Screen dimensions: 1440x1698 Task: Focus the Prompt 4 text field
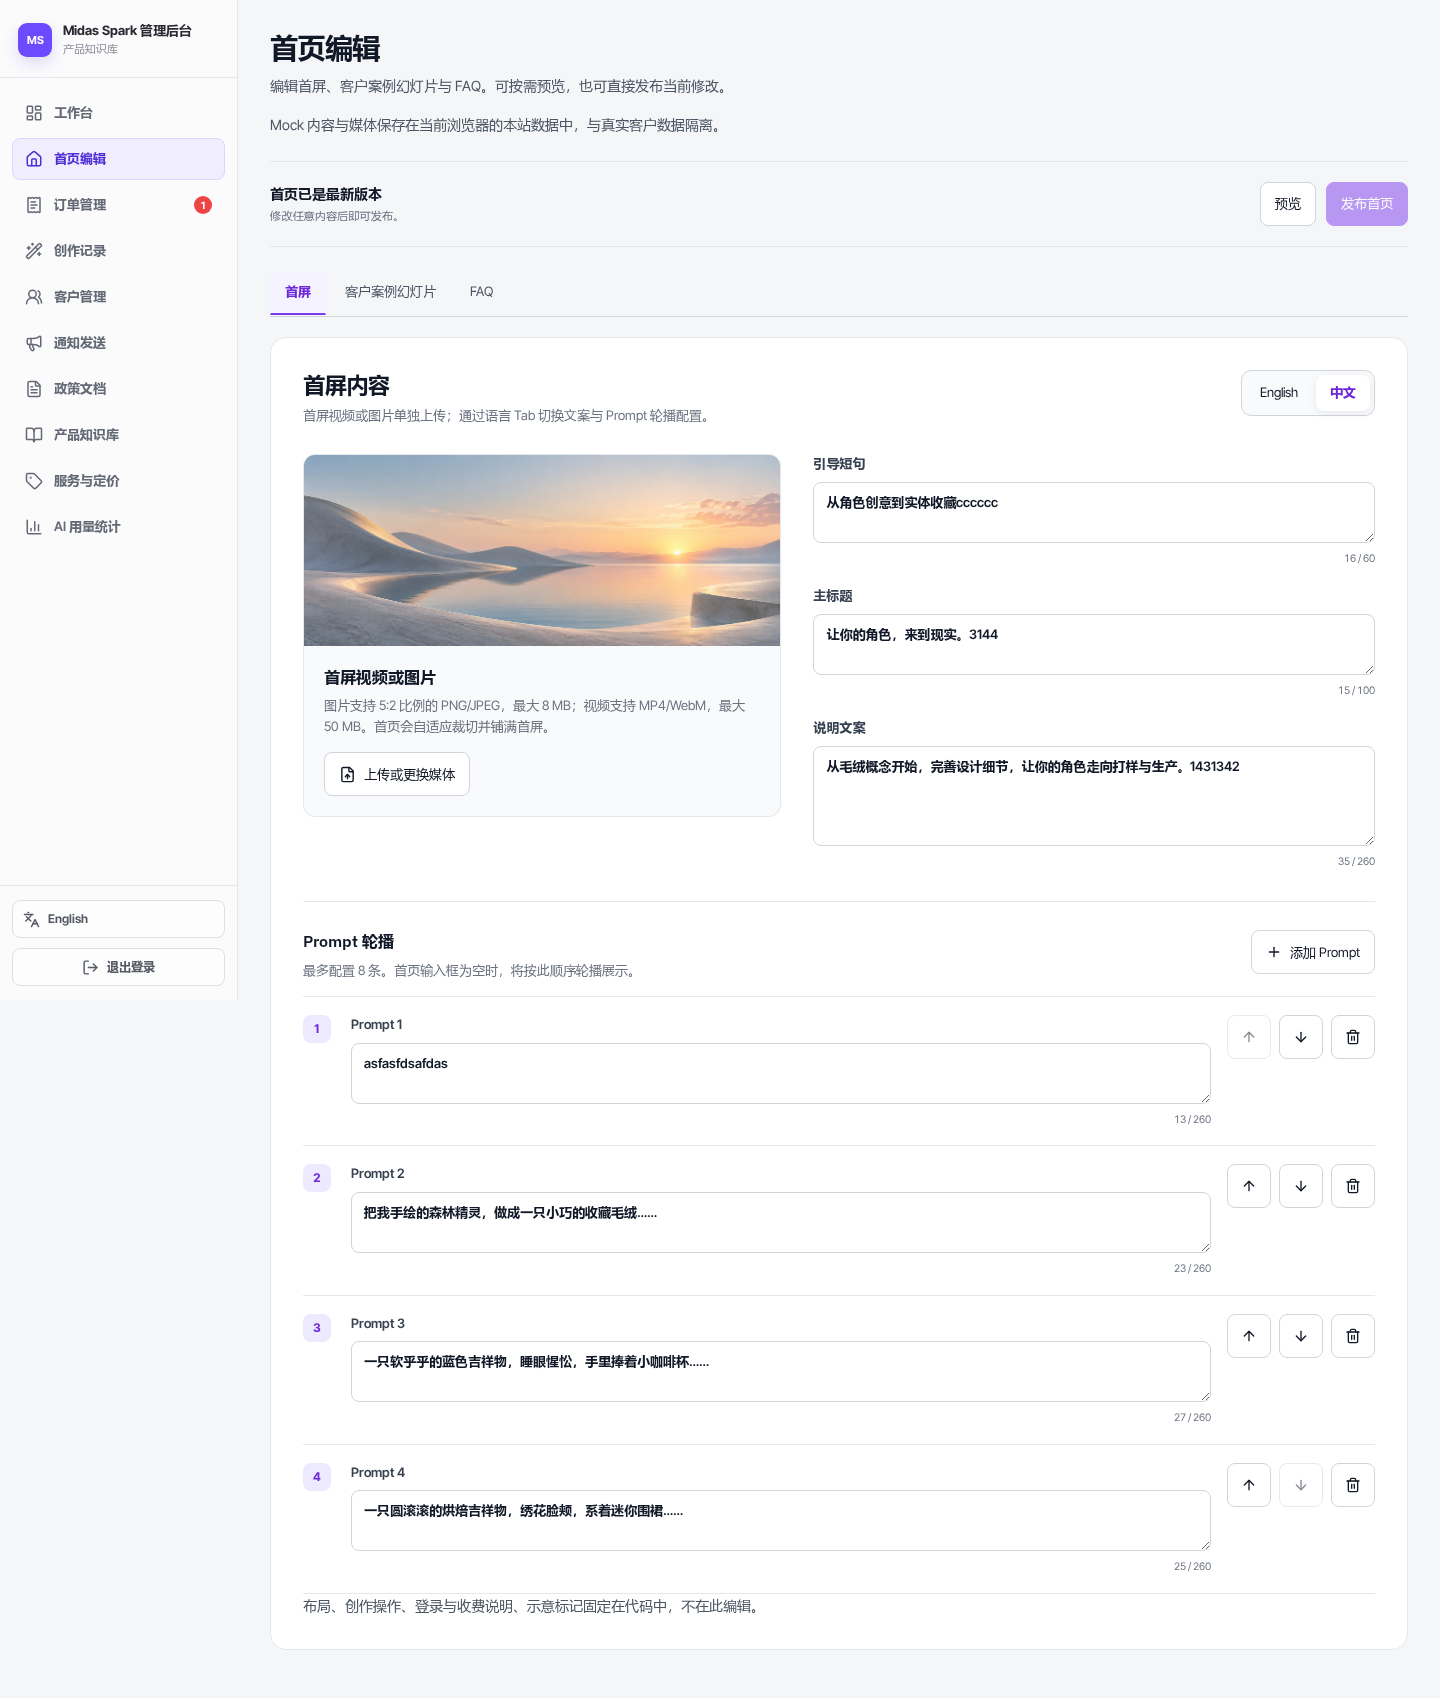(781, 1521)
